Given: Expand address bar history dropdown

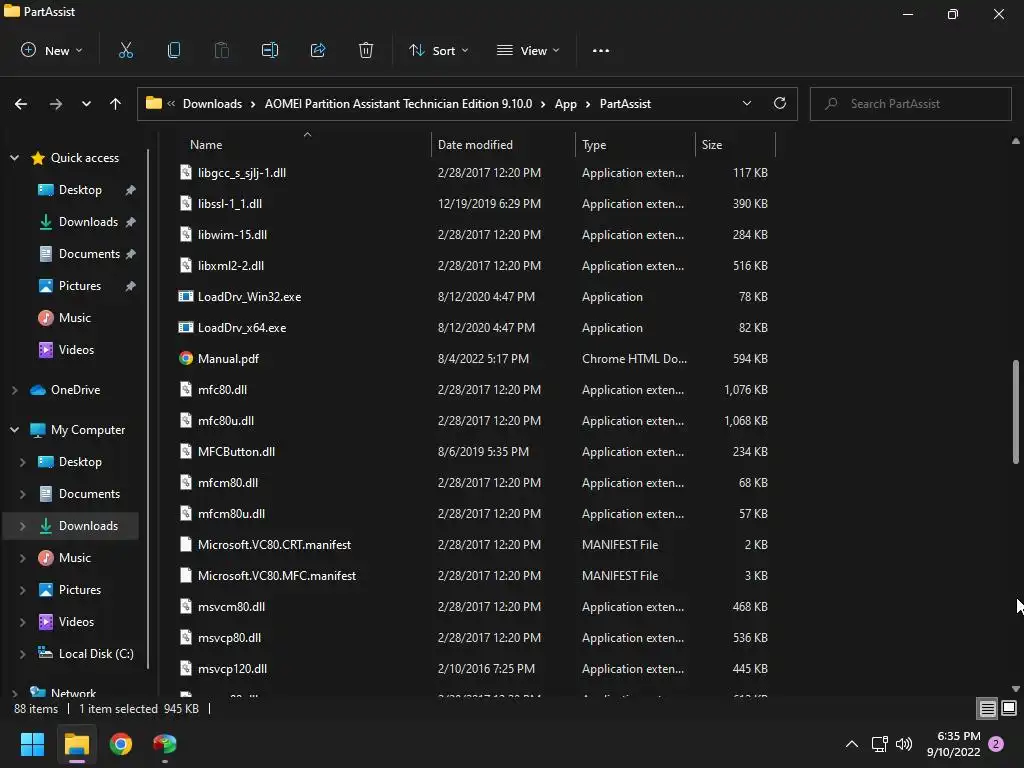Looking at the screenshot, I should coord(746,103).
